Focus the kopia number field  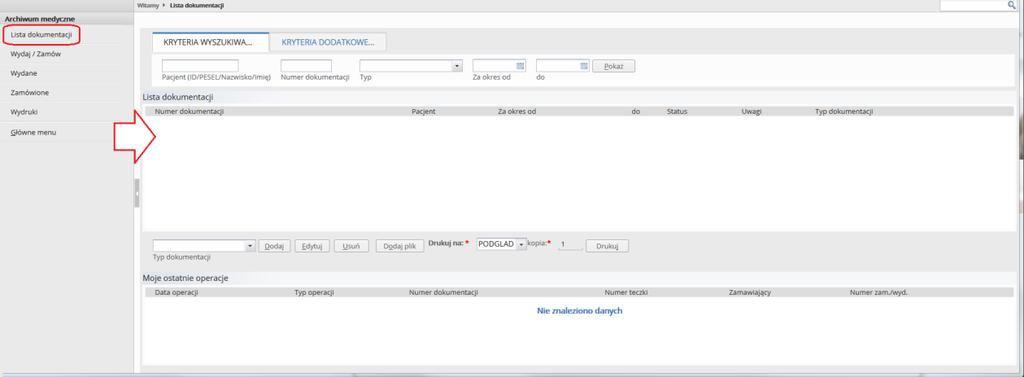571,244
